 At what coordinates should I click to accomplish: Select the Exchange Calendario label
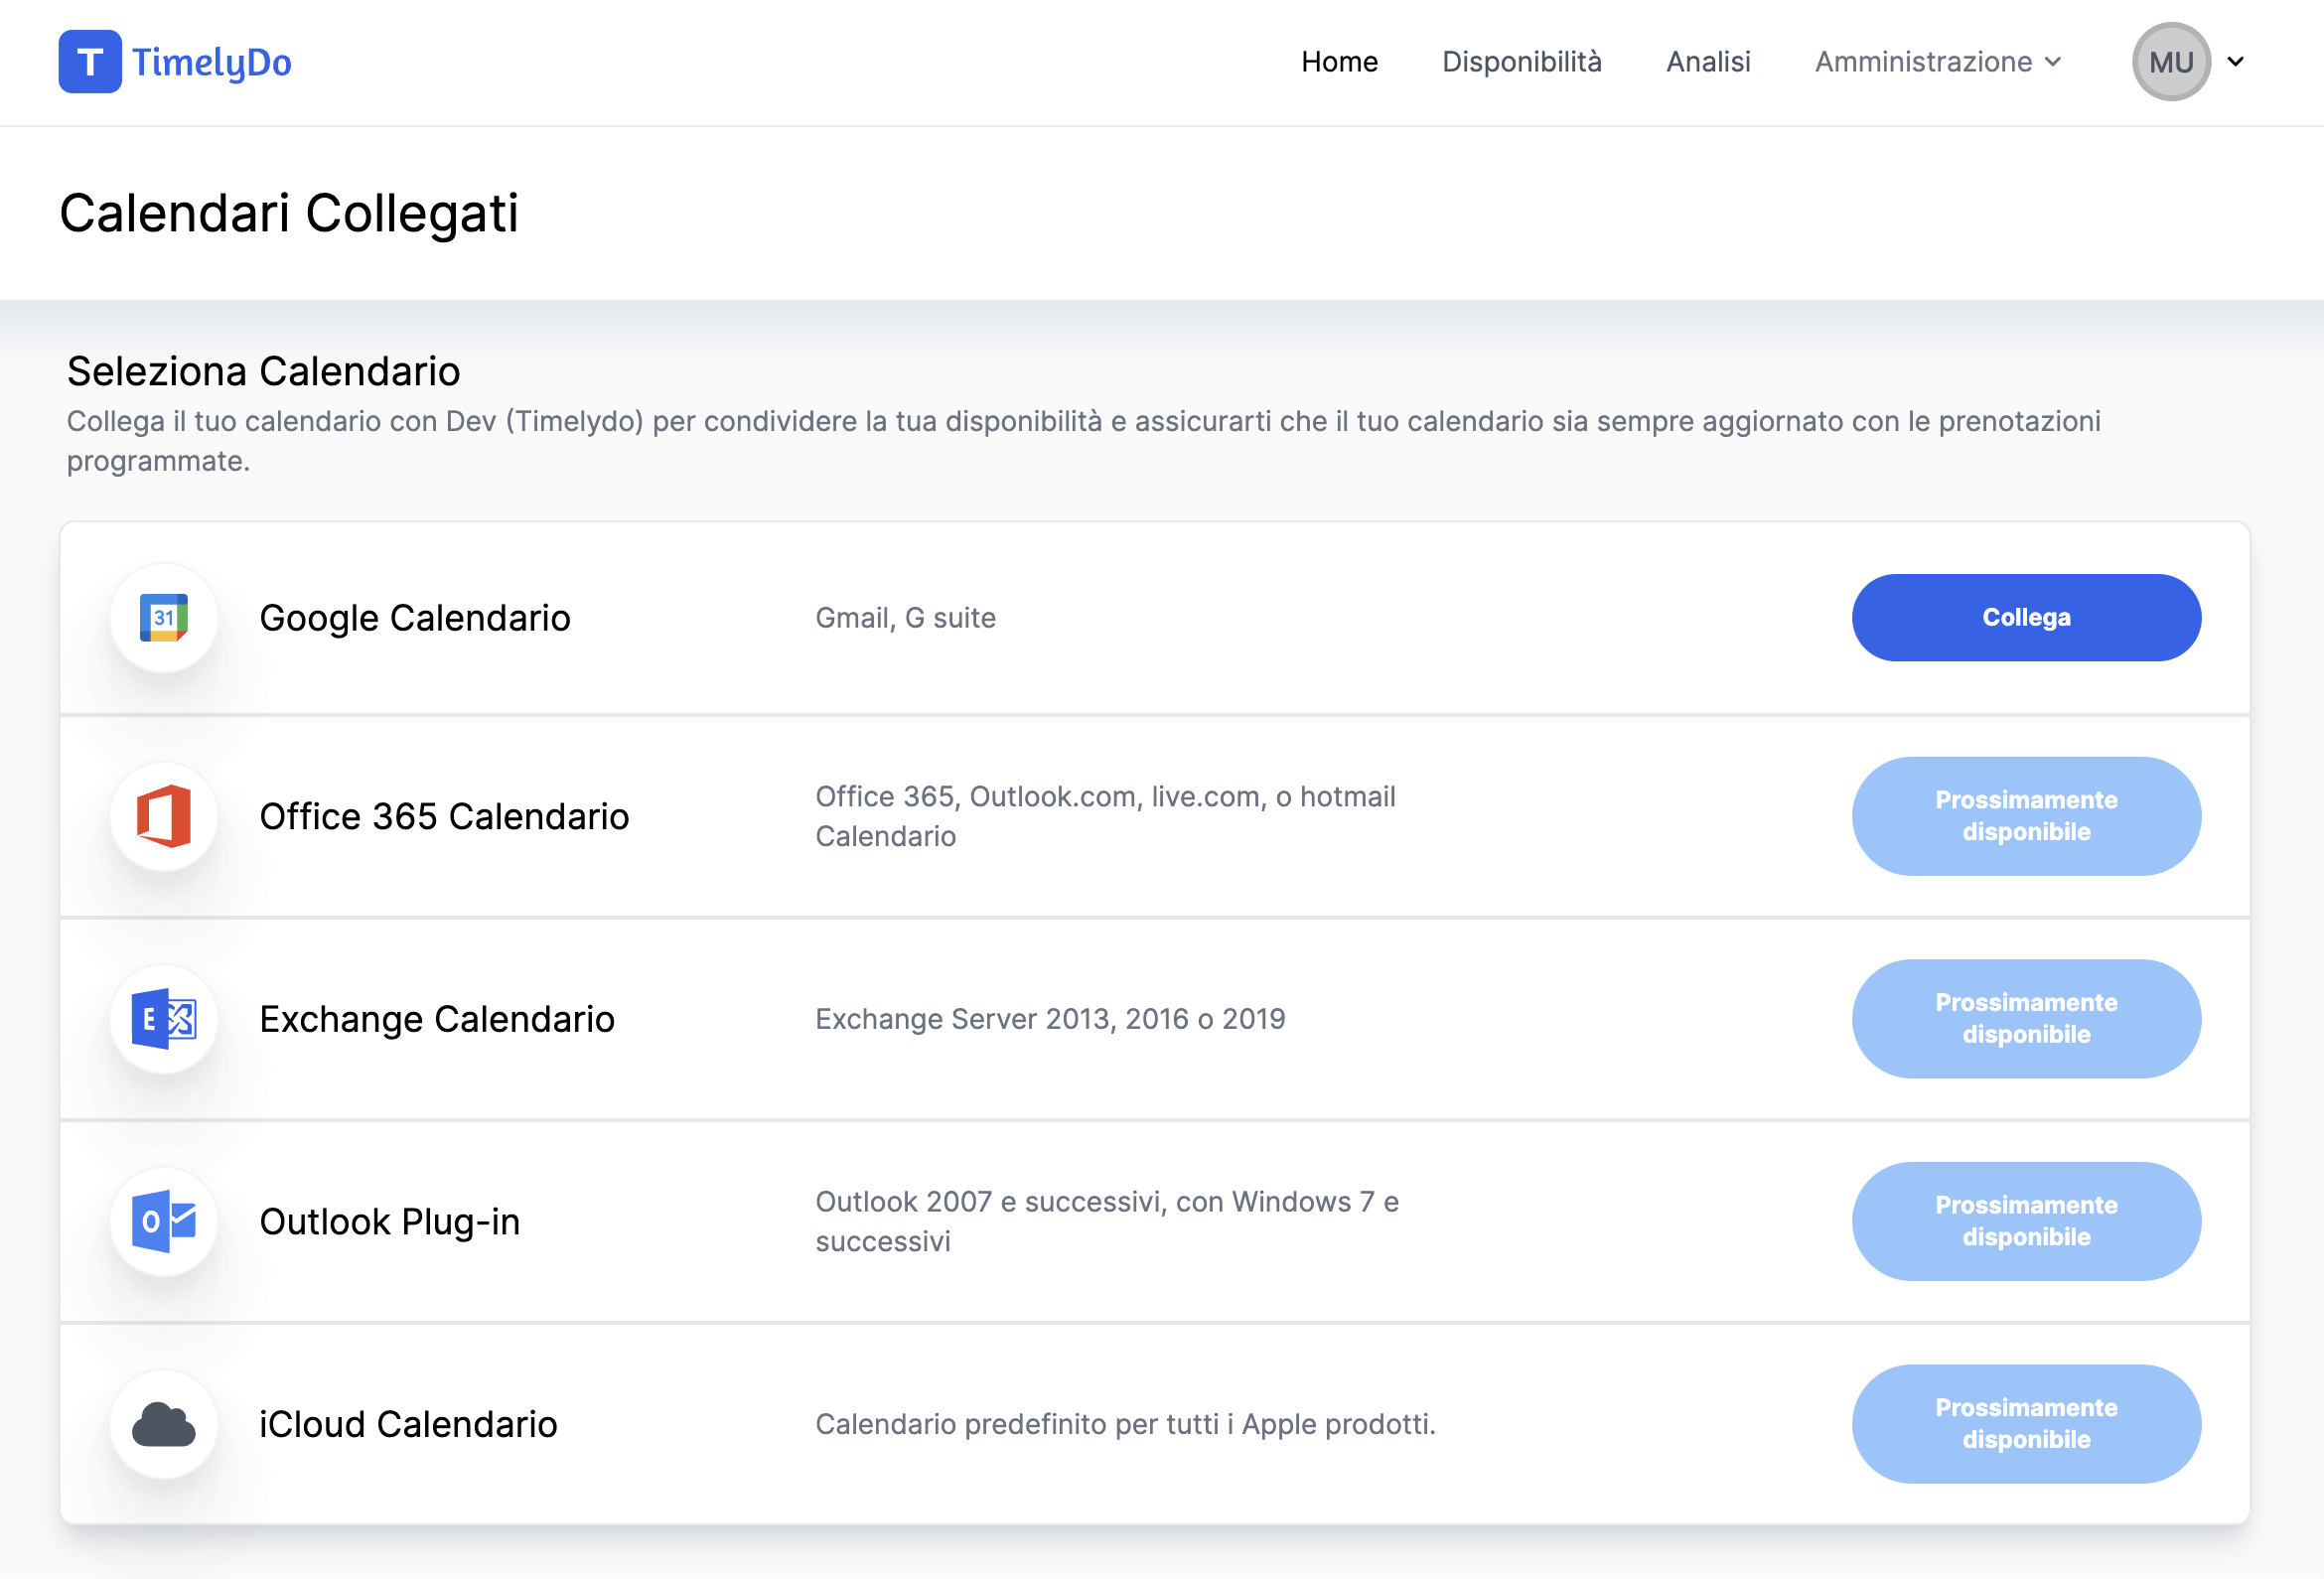click(437, 1019)
